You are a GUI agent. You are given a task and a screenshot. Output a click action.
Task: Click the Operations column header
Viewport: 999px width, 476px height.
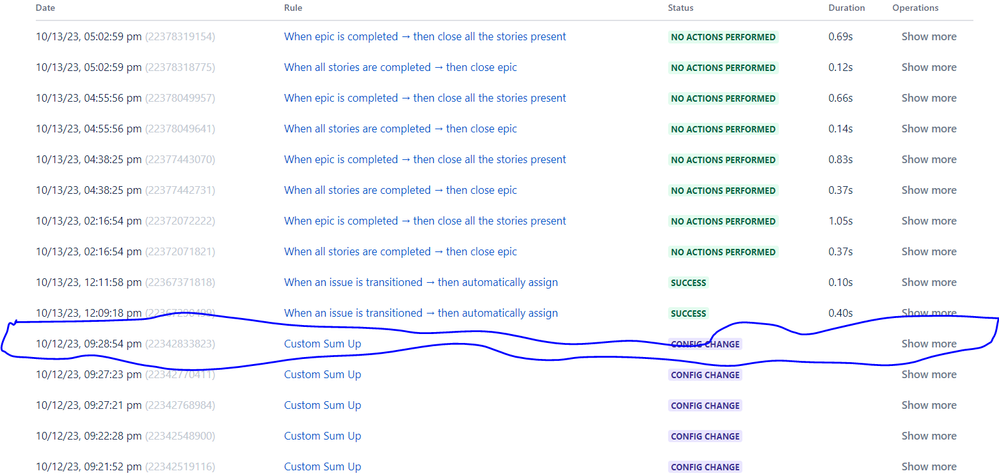[x=916, y=8]
